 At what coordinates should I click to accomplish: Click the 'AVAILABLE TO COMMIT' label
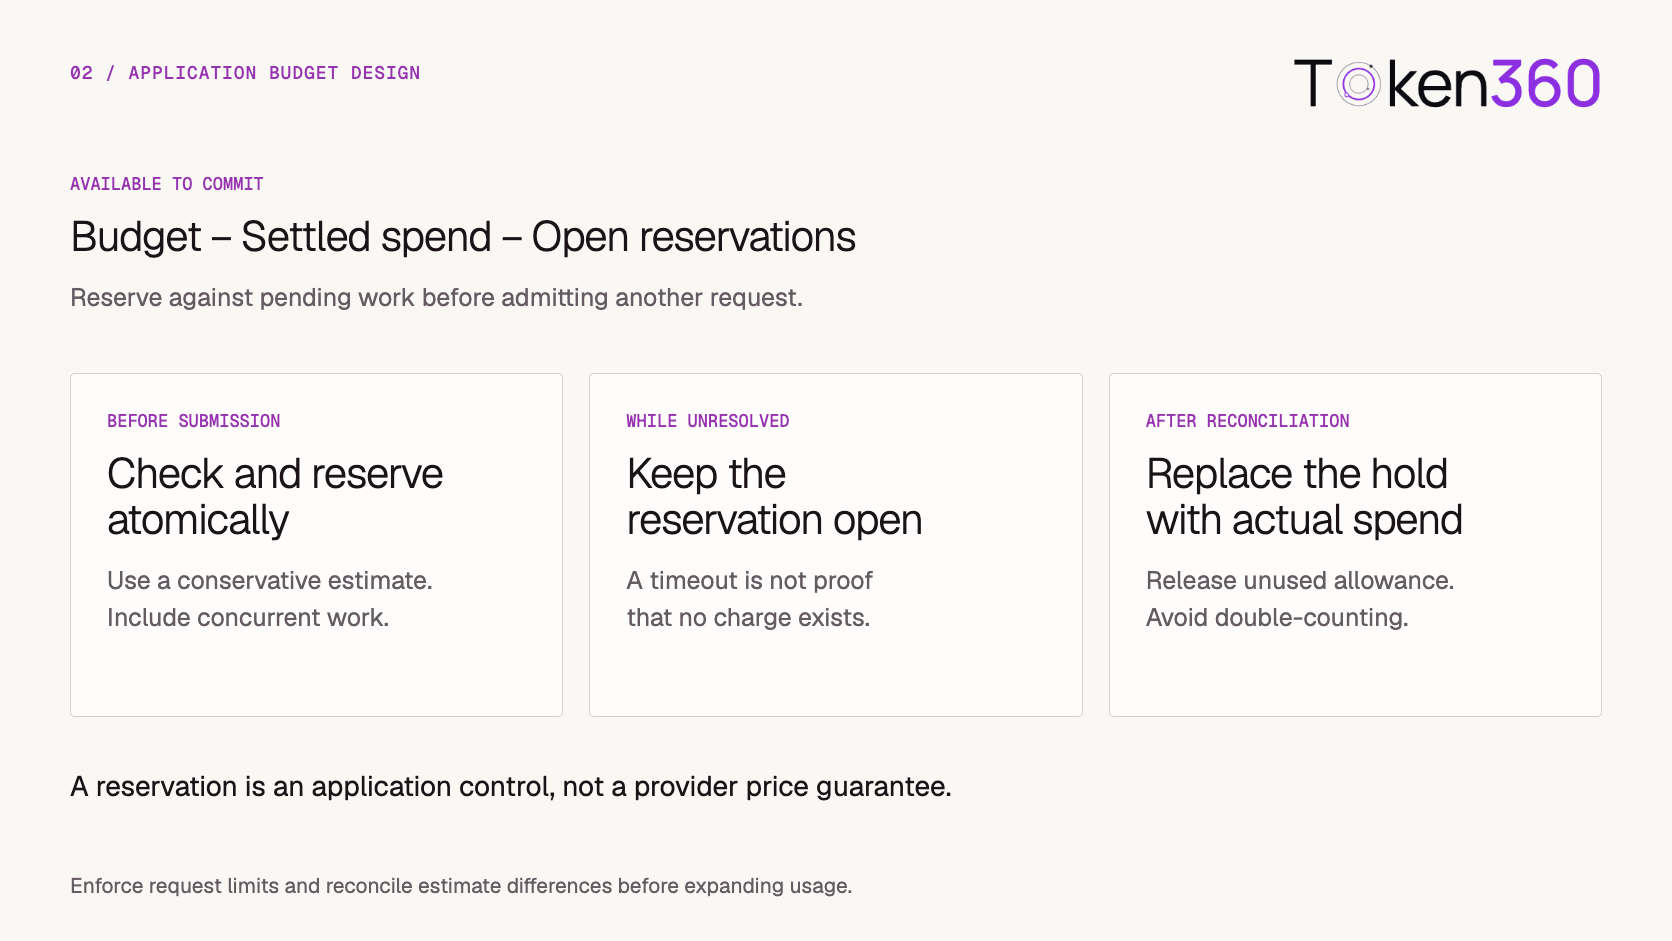click(167, 184)
